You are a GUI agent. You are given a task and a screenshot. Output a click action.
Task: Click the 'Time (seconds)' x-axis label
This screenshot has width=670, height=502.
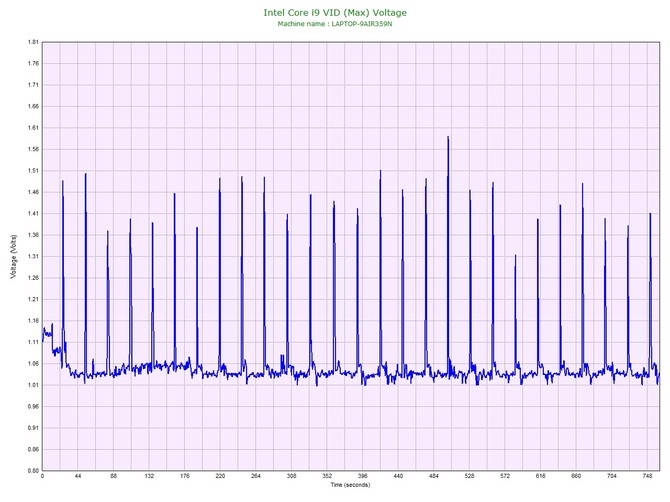(x=350, y=485)
